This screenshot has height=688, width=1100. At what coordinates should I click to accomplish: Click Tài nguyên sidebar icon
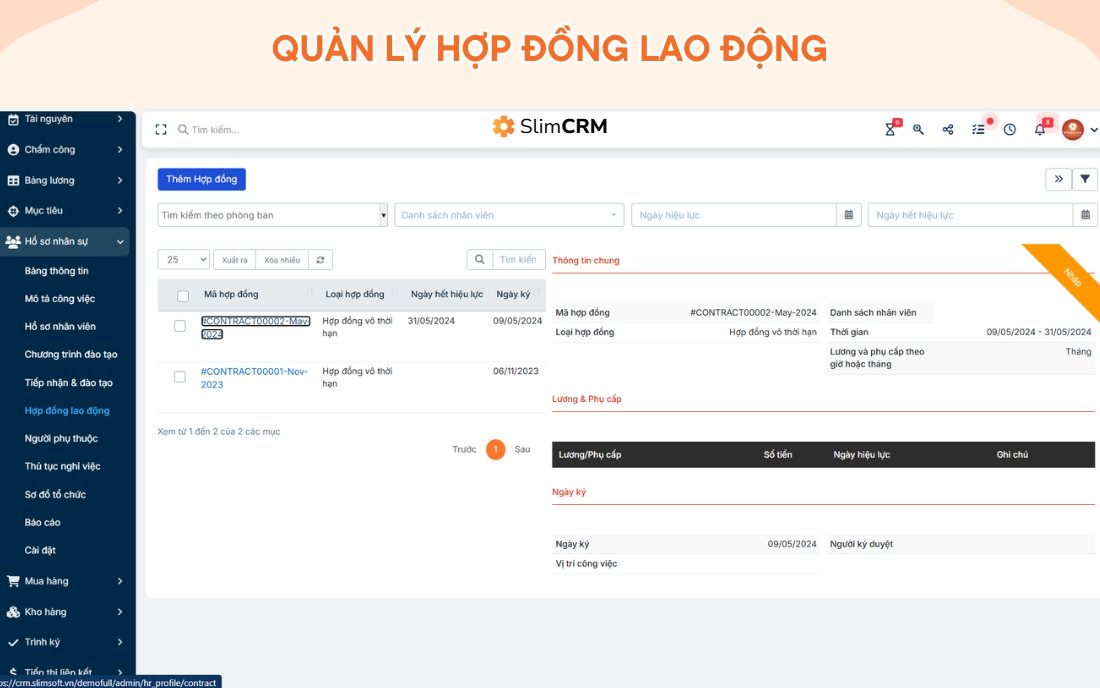[x=13, y=119]
